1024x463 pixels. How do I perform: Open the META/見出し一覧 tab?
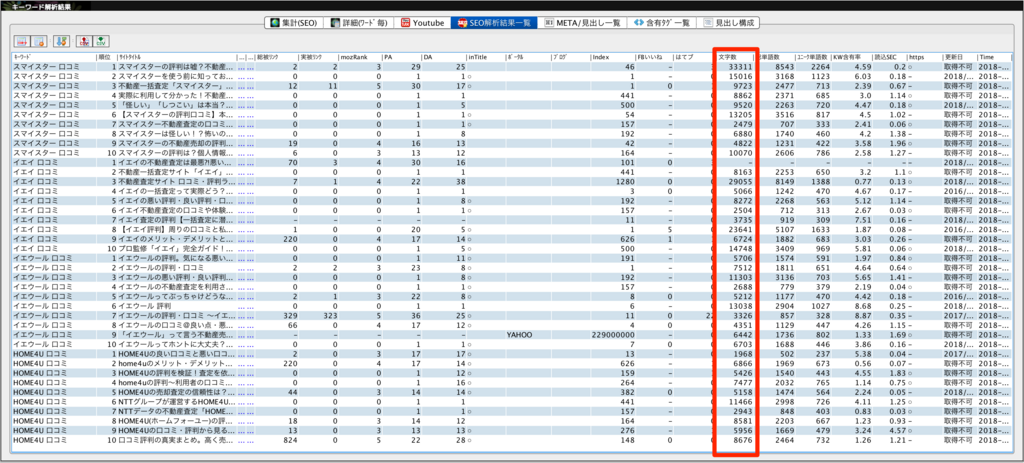point(582,23)
